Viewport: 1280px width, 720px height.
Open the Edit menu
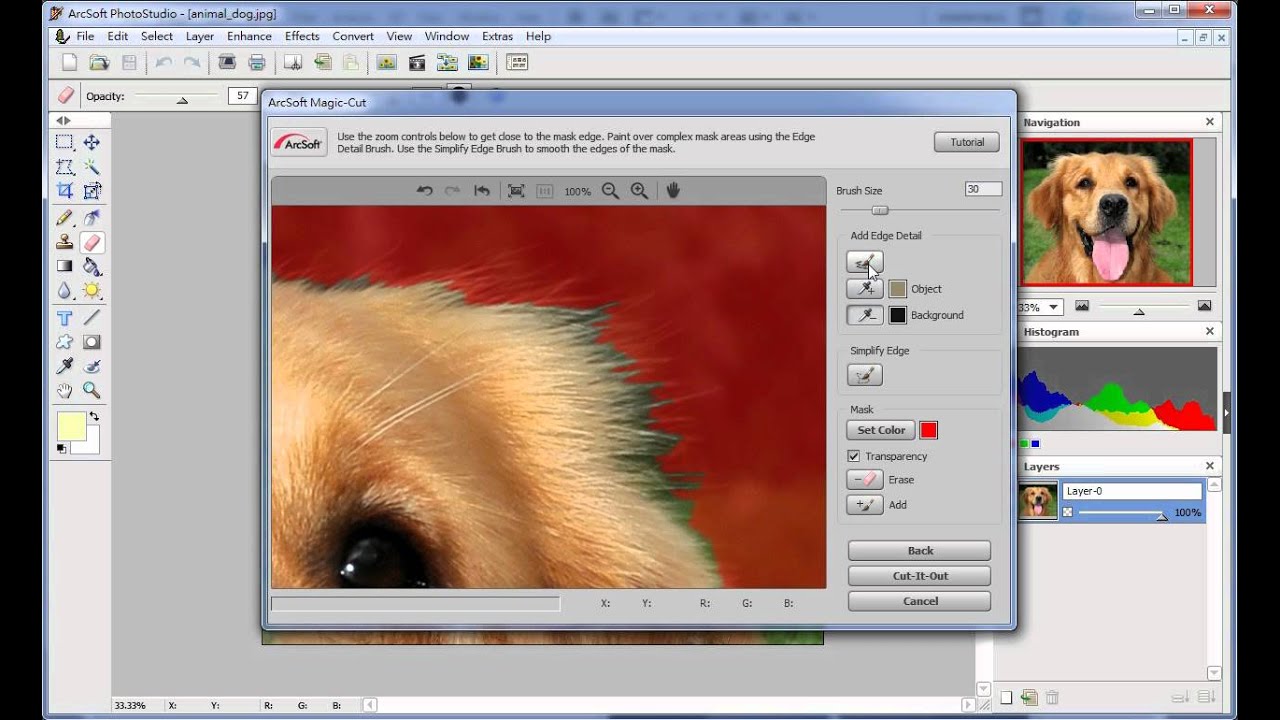click(x=118, y=36)
